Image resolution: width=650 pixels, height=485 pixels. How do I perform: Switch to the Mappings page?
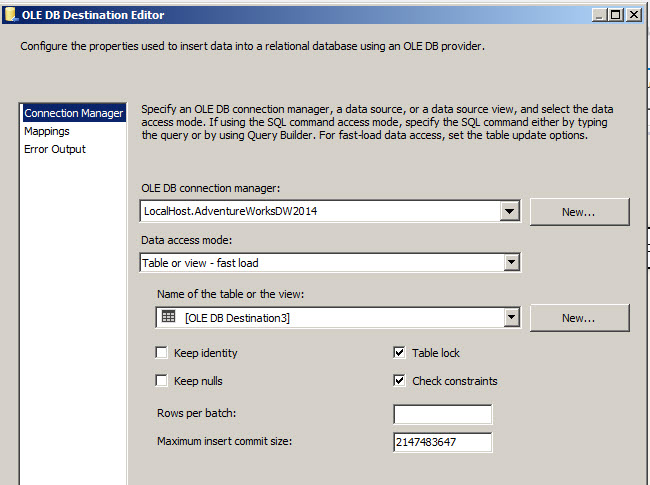point(47,131)
